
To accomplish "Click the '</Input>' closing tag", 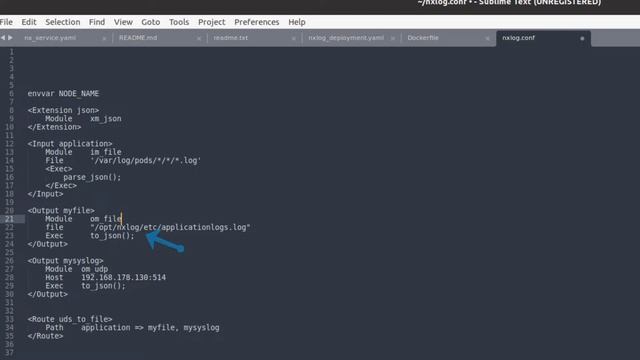I will click(x=45, y=194).
